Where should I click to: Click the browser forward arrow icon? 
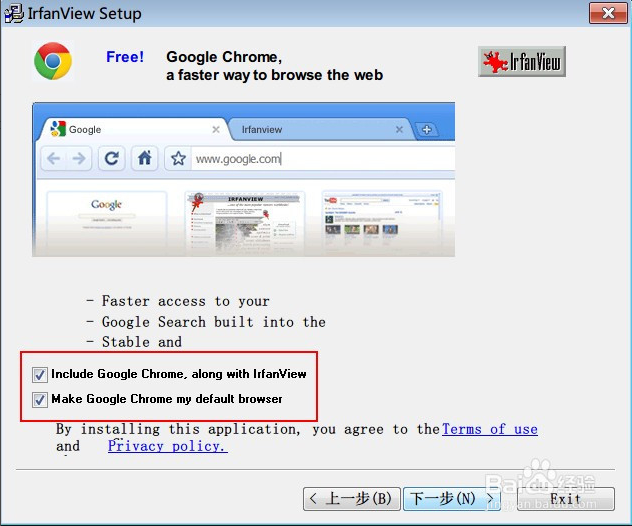[x=79, y=158]
